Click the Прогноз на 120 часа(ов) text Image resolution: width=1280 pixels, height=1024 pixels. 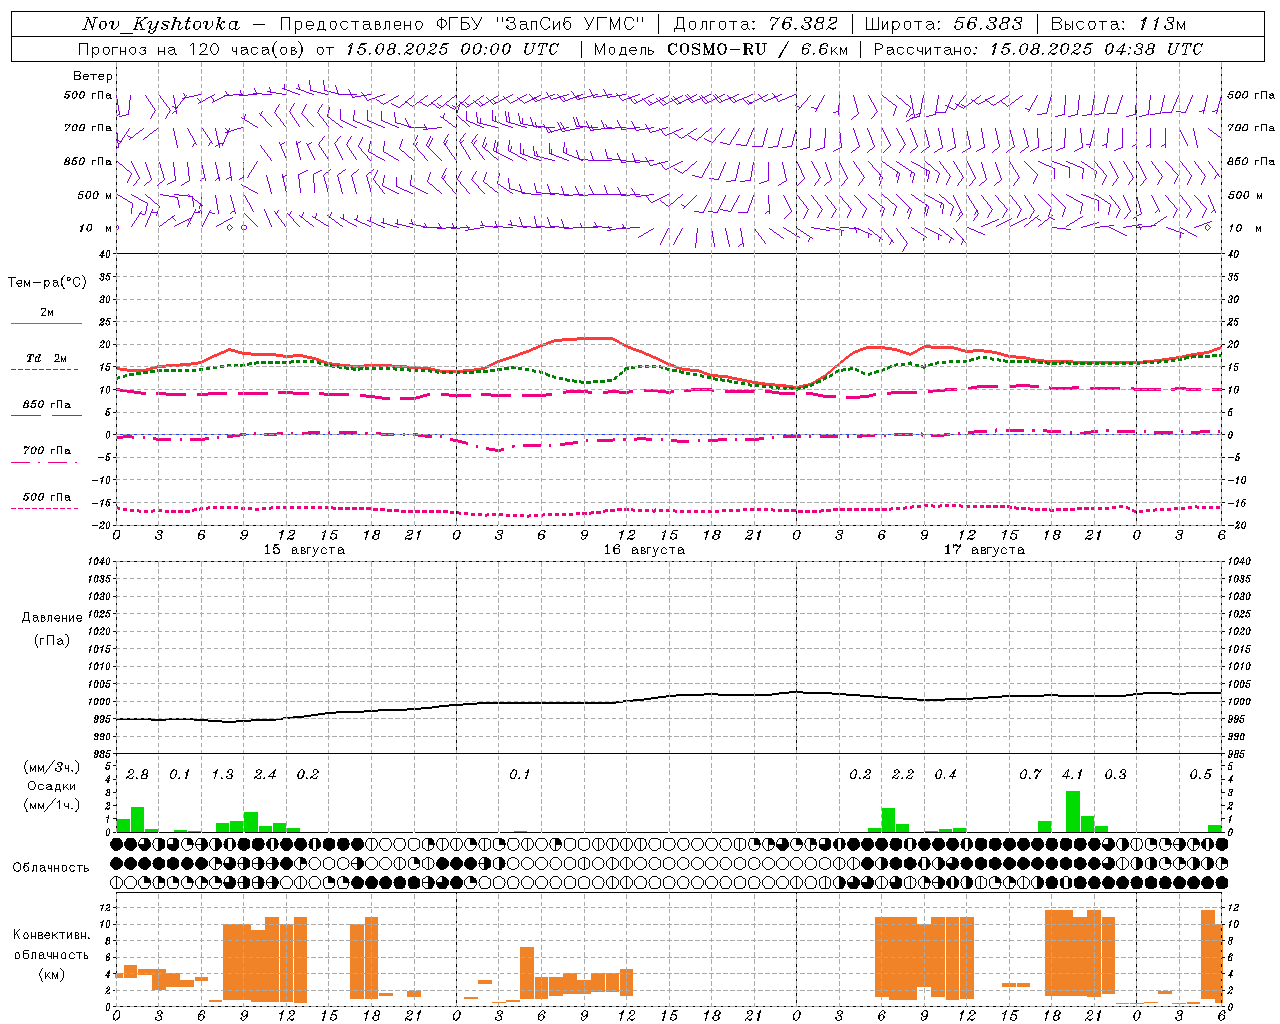[x=193, y=49]
